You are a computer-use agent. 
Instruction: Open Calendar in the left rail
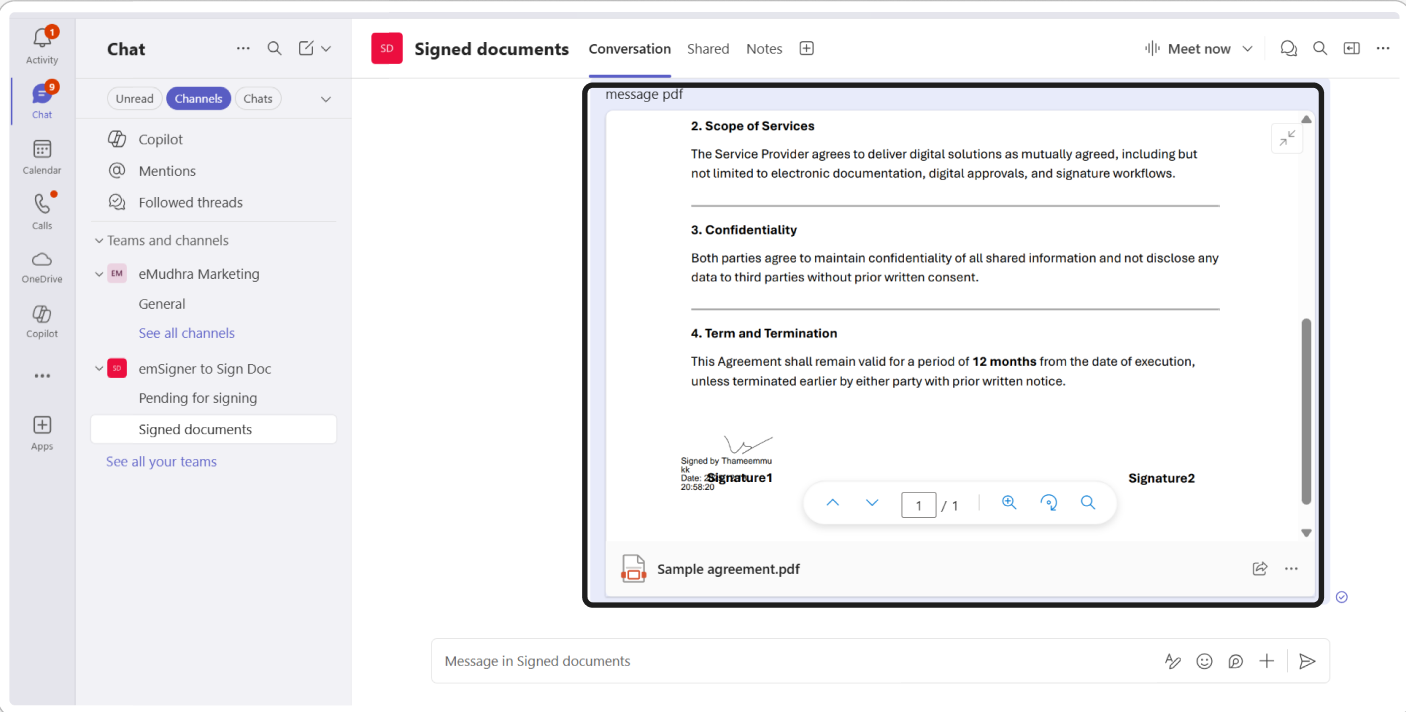(42, 156)
